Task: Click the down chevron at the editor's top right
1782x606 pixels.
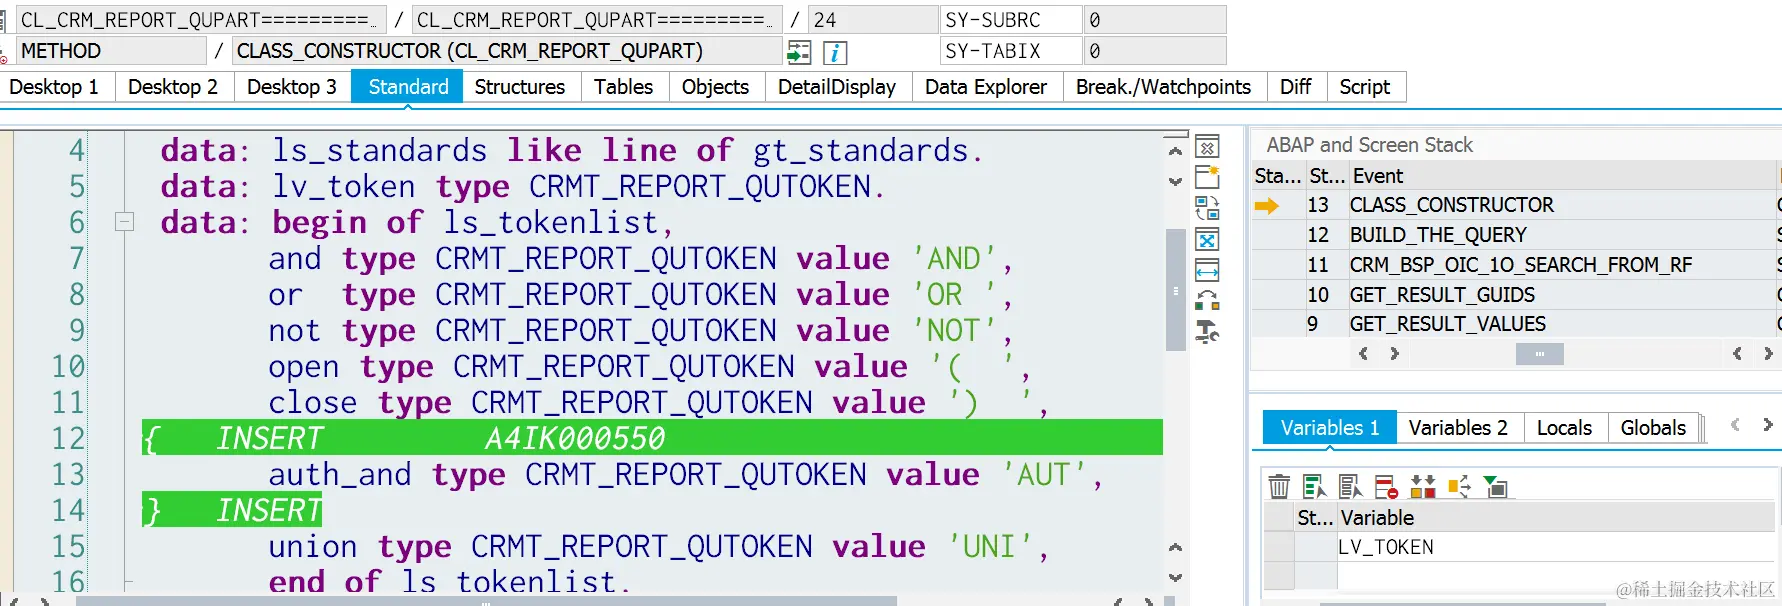Action: 1175,181
